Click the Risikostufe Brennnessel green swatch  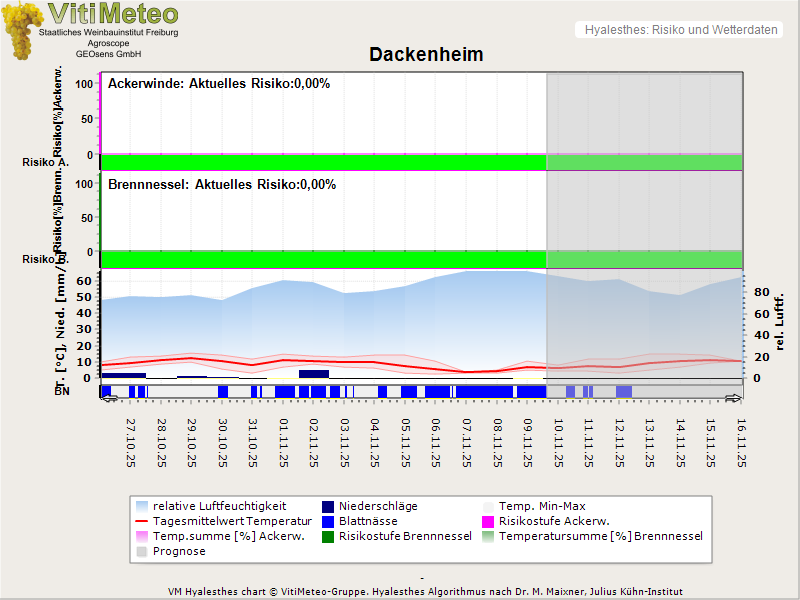(x=328, y=536)
